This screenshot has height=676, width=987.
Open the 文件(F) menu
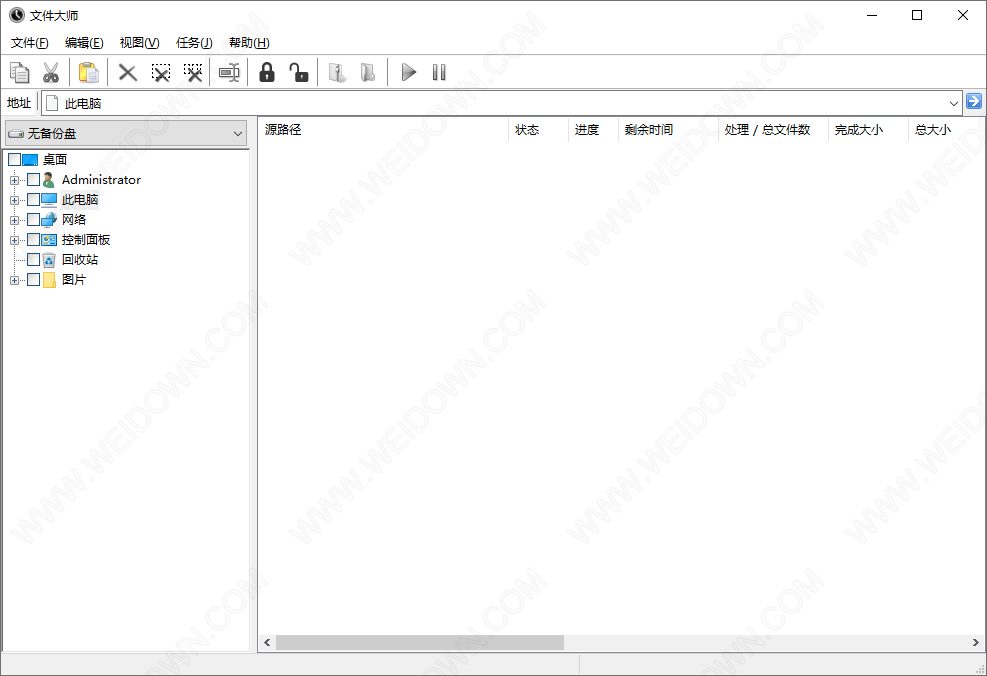click(x=30, y=43)
